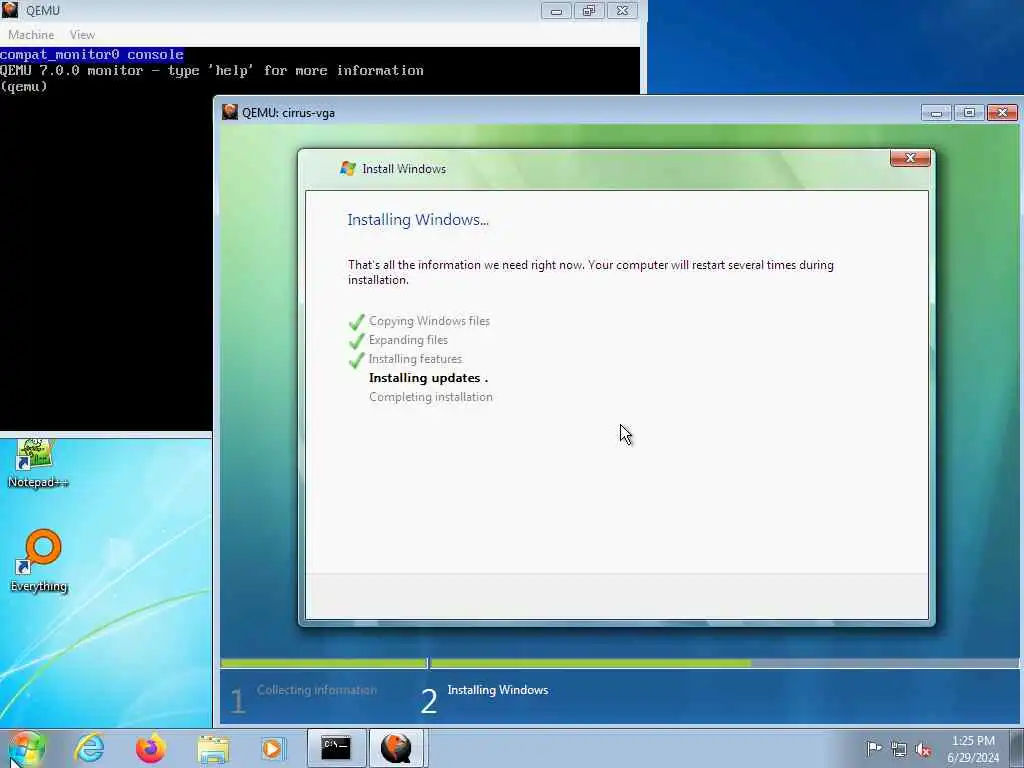Close the QEMU cirrus-vga window
The image size is (1024, 768).
pyautogui.click(x=1002, y=113)
